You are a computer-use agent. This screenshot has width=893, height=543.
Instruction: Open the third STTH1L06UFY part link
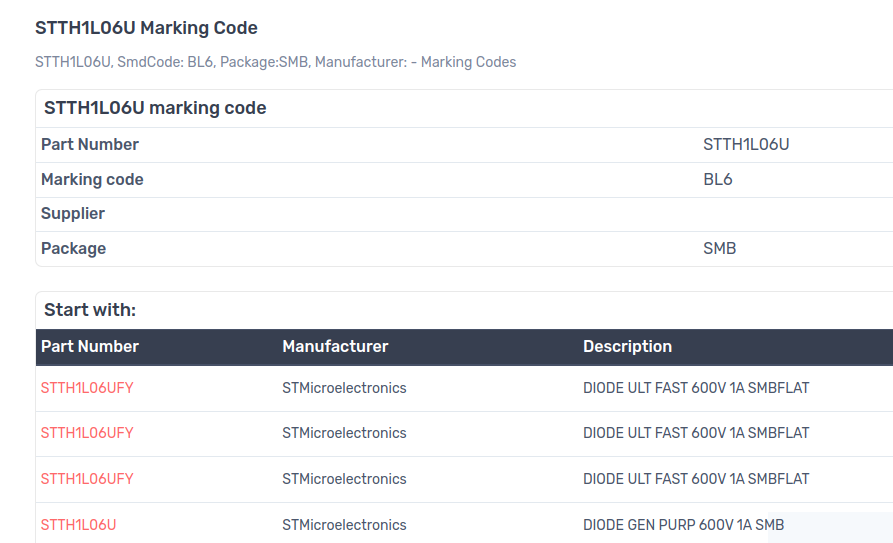click(87, 479)
